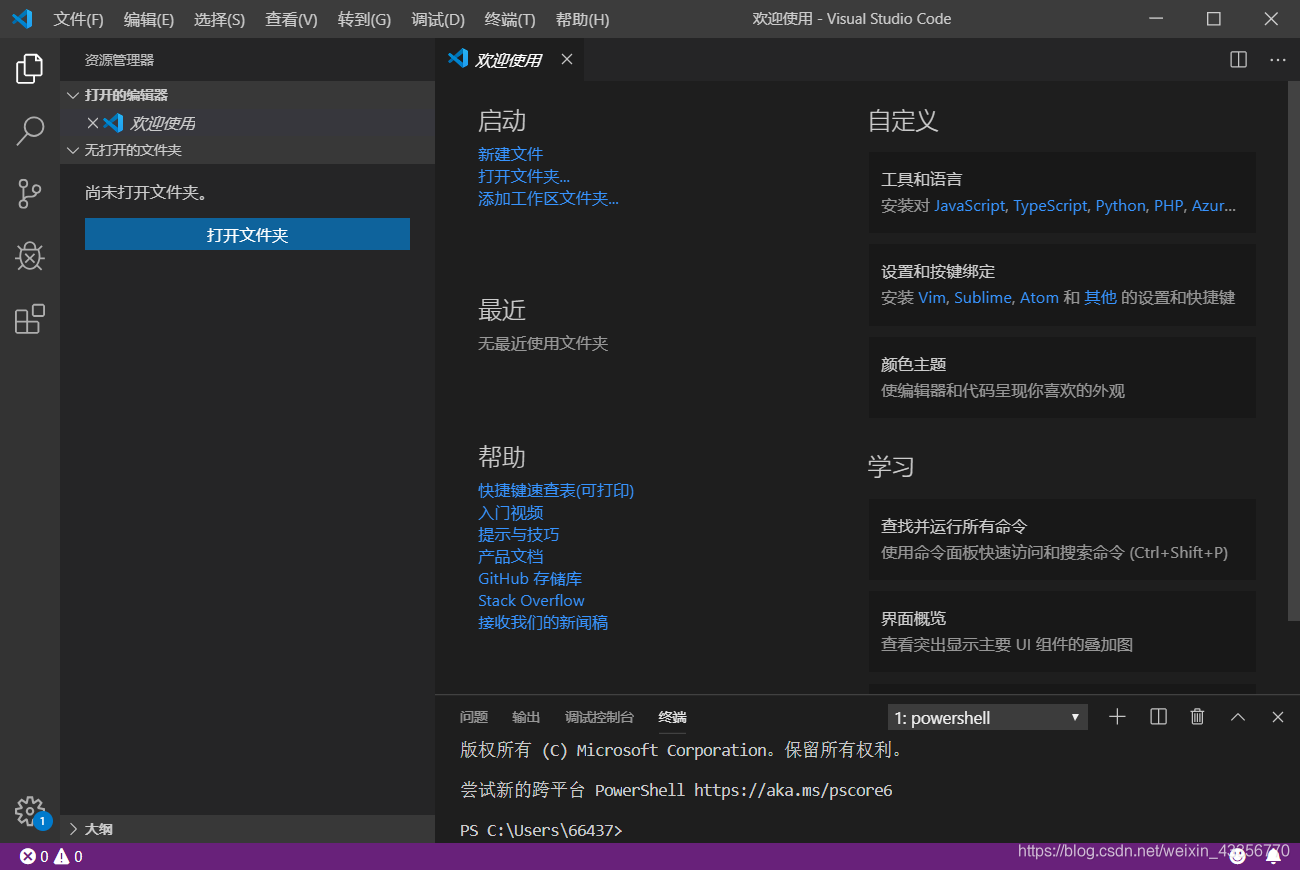Open notifications bell in status bar

tap(1273, 857)
